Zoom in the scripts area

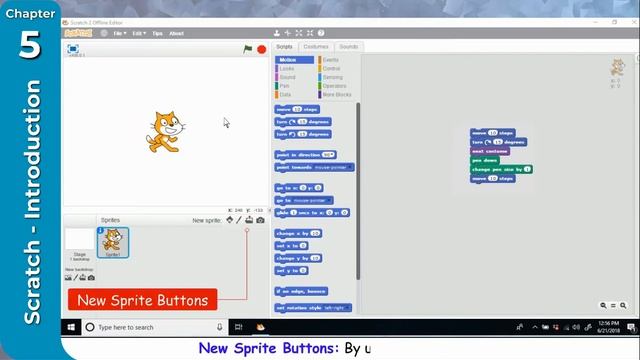pyautogui.click(x=623, y=305)
